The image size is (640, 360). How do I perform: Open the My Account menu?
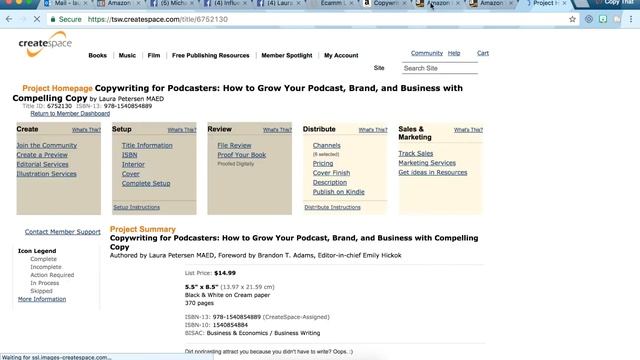341,56
